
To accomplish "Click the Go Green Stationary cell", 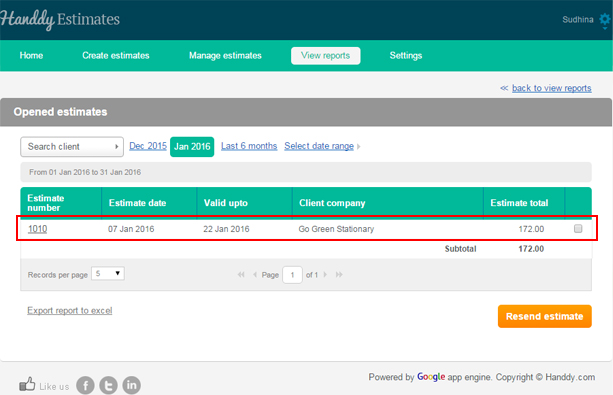I will (336, 229).
